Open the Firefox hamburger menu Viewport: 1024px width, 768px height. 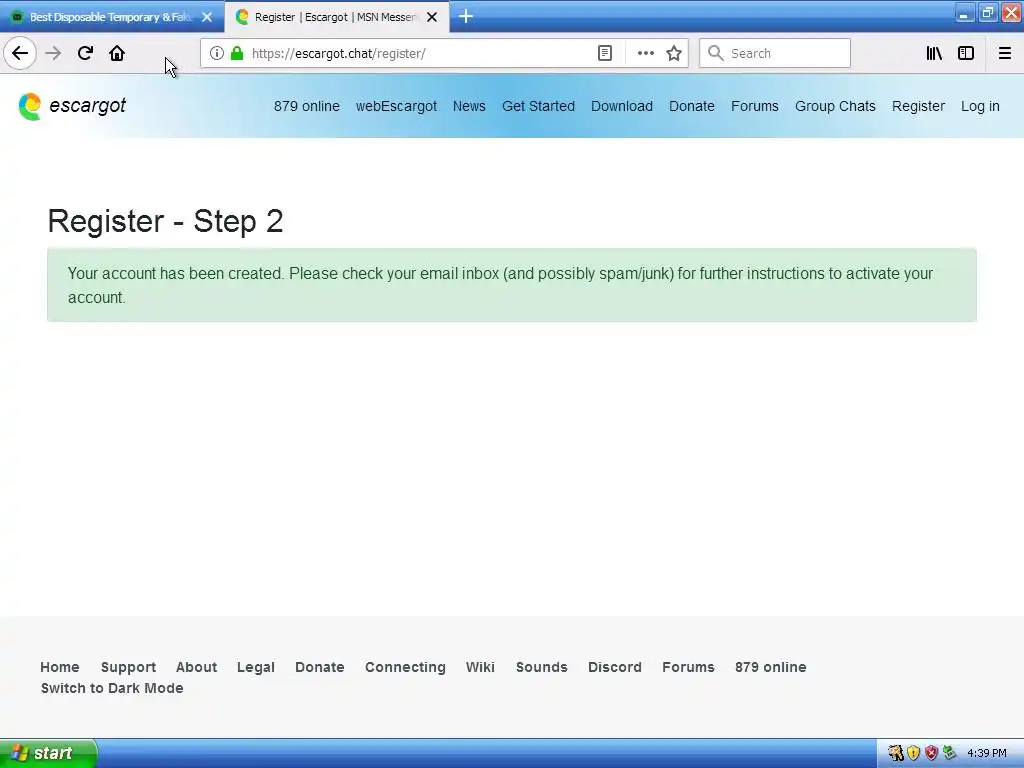1004,53
